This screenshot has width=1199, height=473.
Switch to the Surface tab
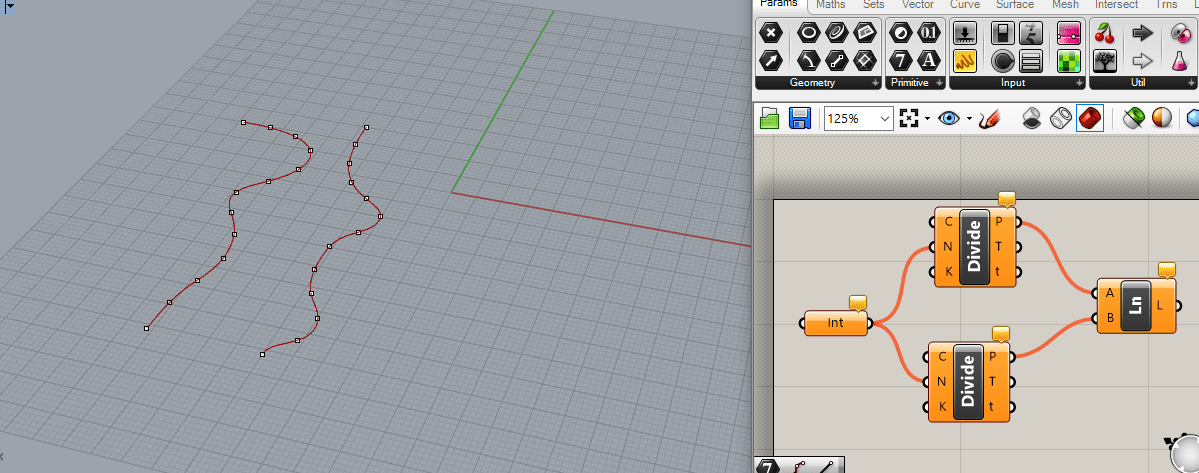click(1015, 5)
